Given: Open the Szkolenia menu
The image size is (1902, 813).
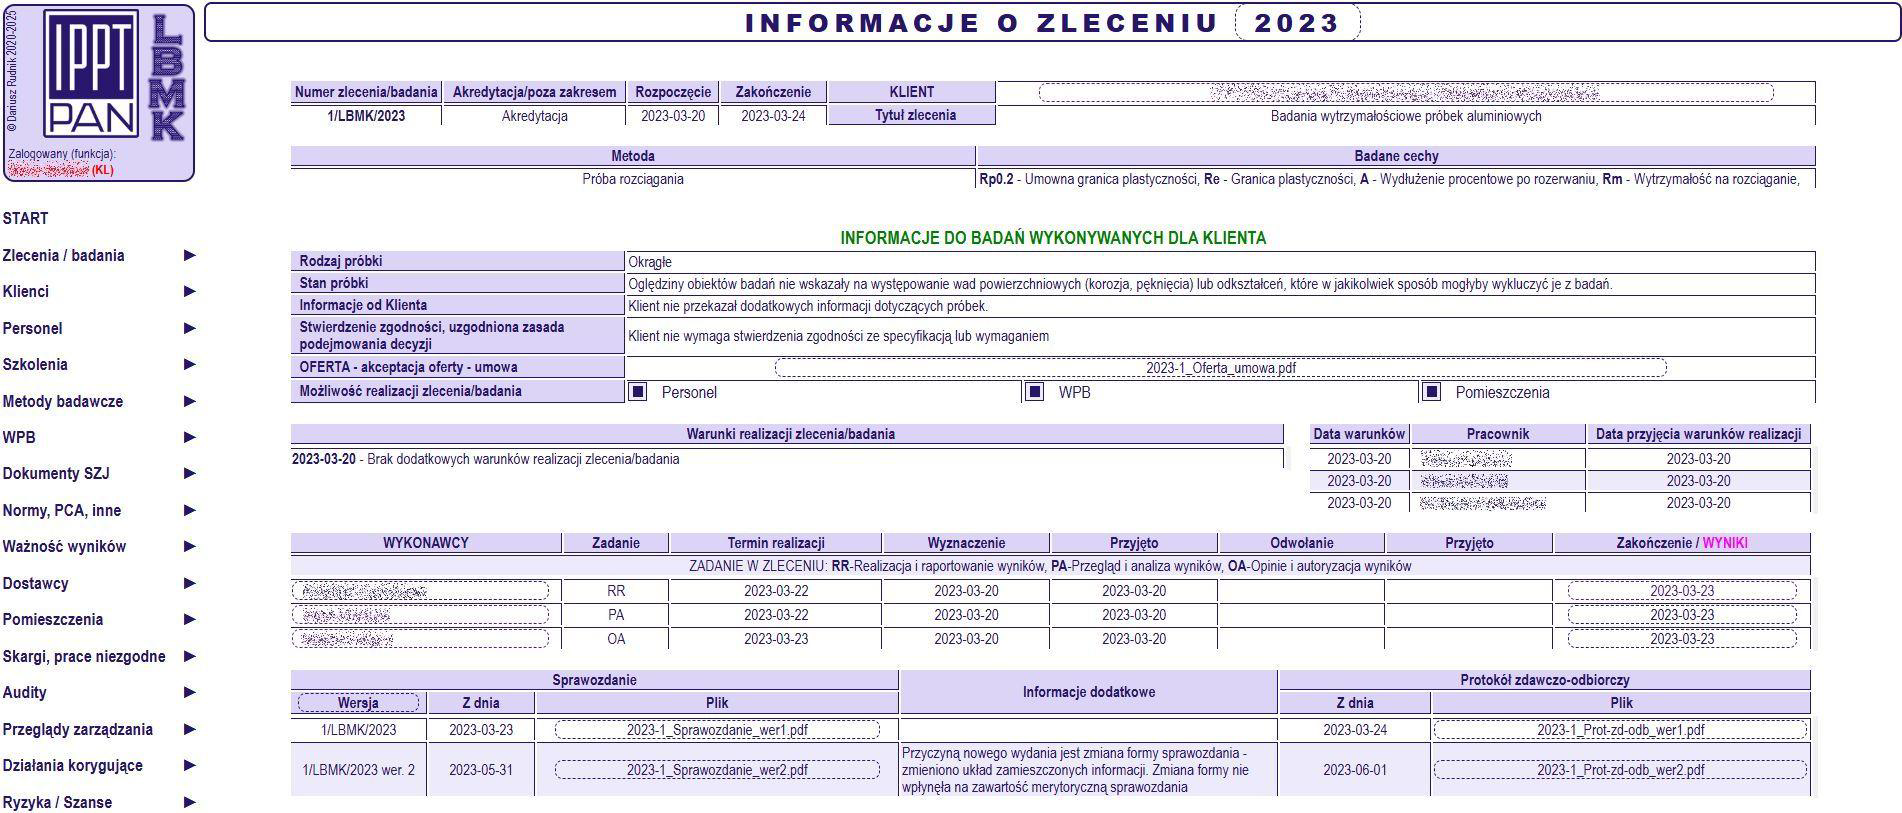Looking at the screenshot, I should tap(35, 365).
